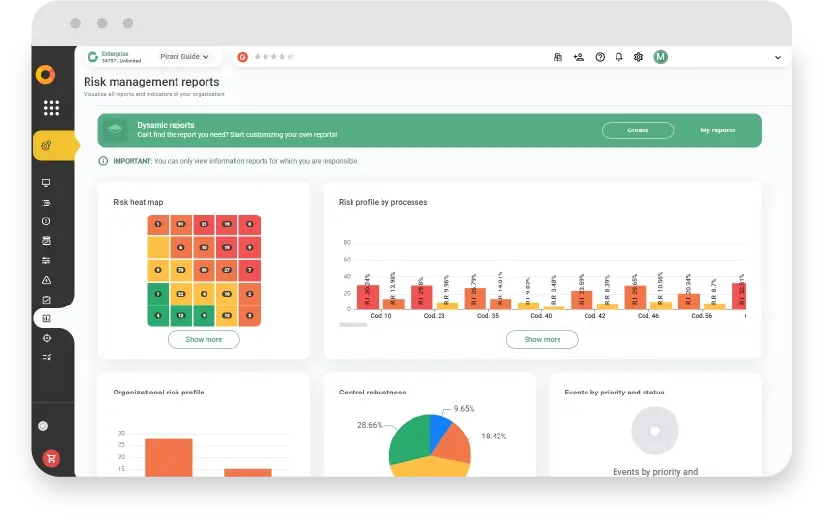This screenshot has width=830, height=524.
Task: Click Create dynamic report button
Action: point(637,130)
